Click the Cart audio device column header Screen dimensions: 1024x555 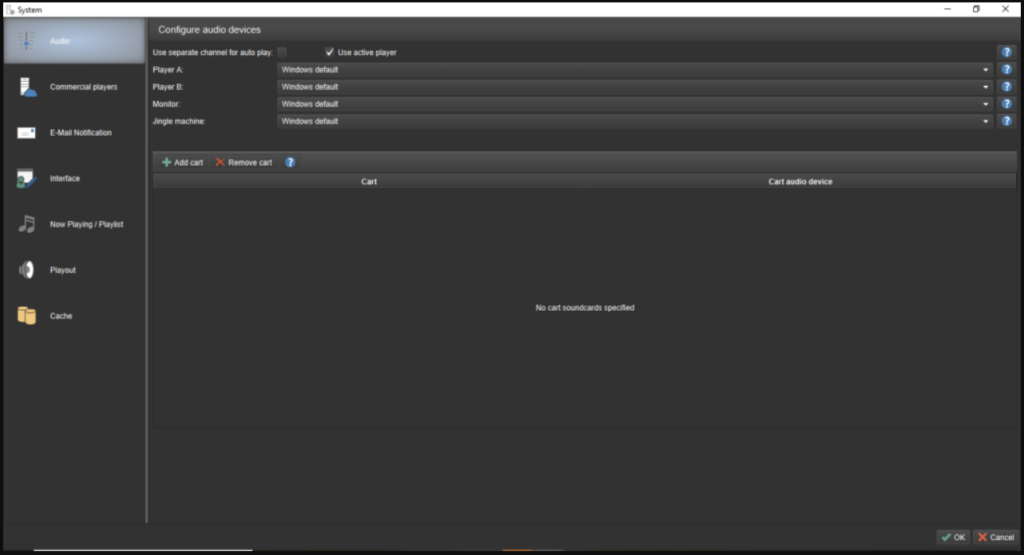[x=800, y=182]
